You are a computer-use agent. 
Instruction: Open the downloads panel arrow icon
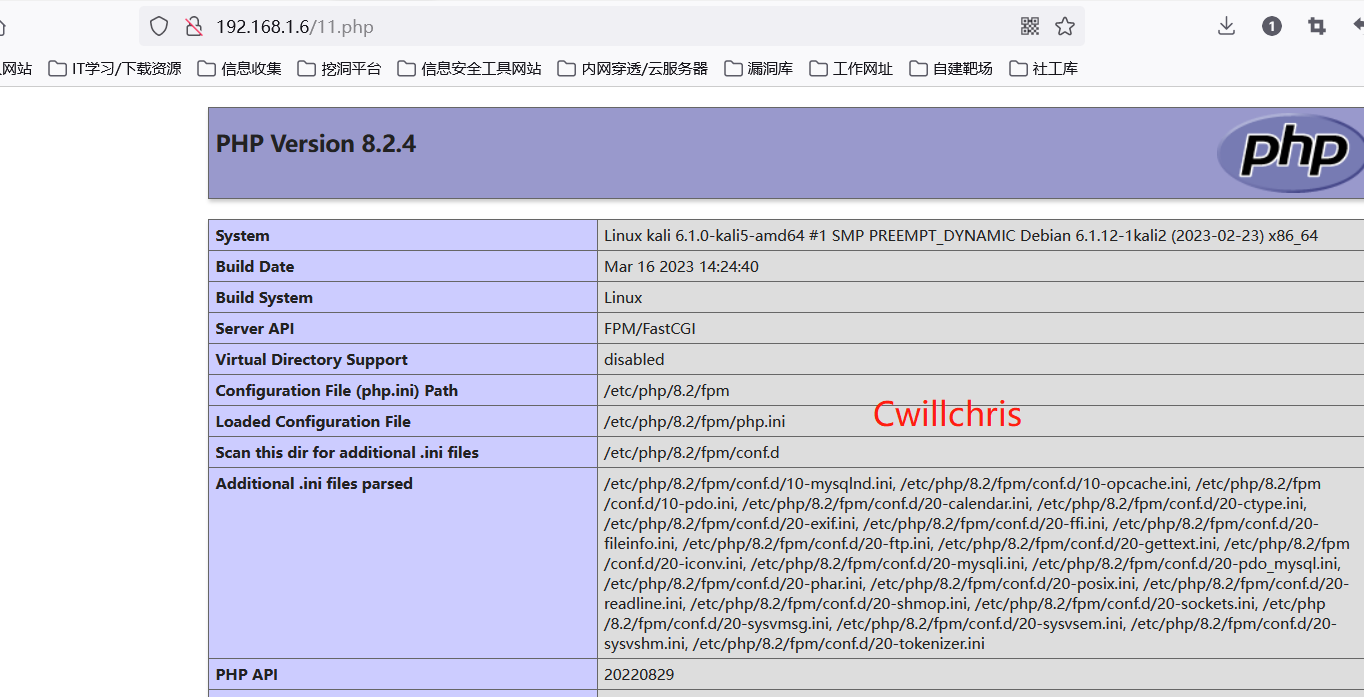pyautogui.click(x=1226, y=25)
